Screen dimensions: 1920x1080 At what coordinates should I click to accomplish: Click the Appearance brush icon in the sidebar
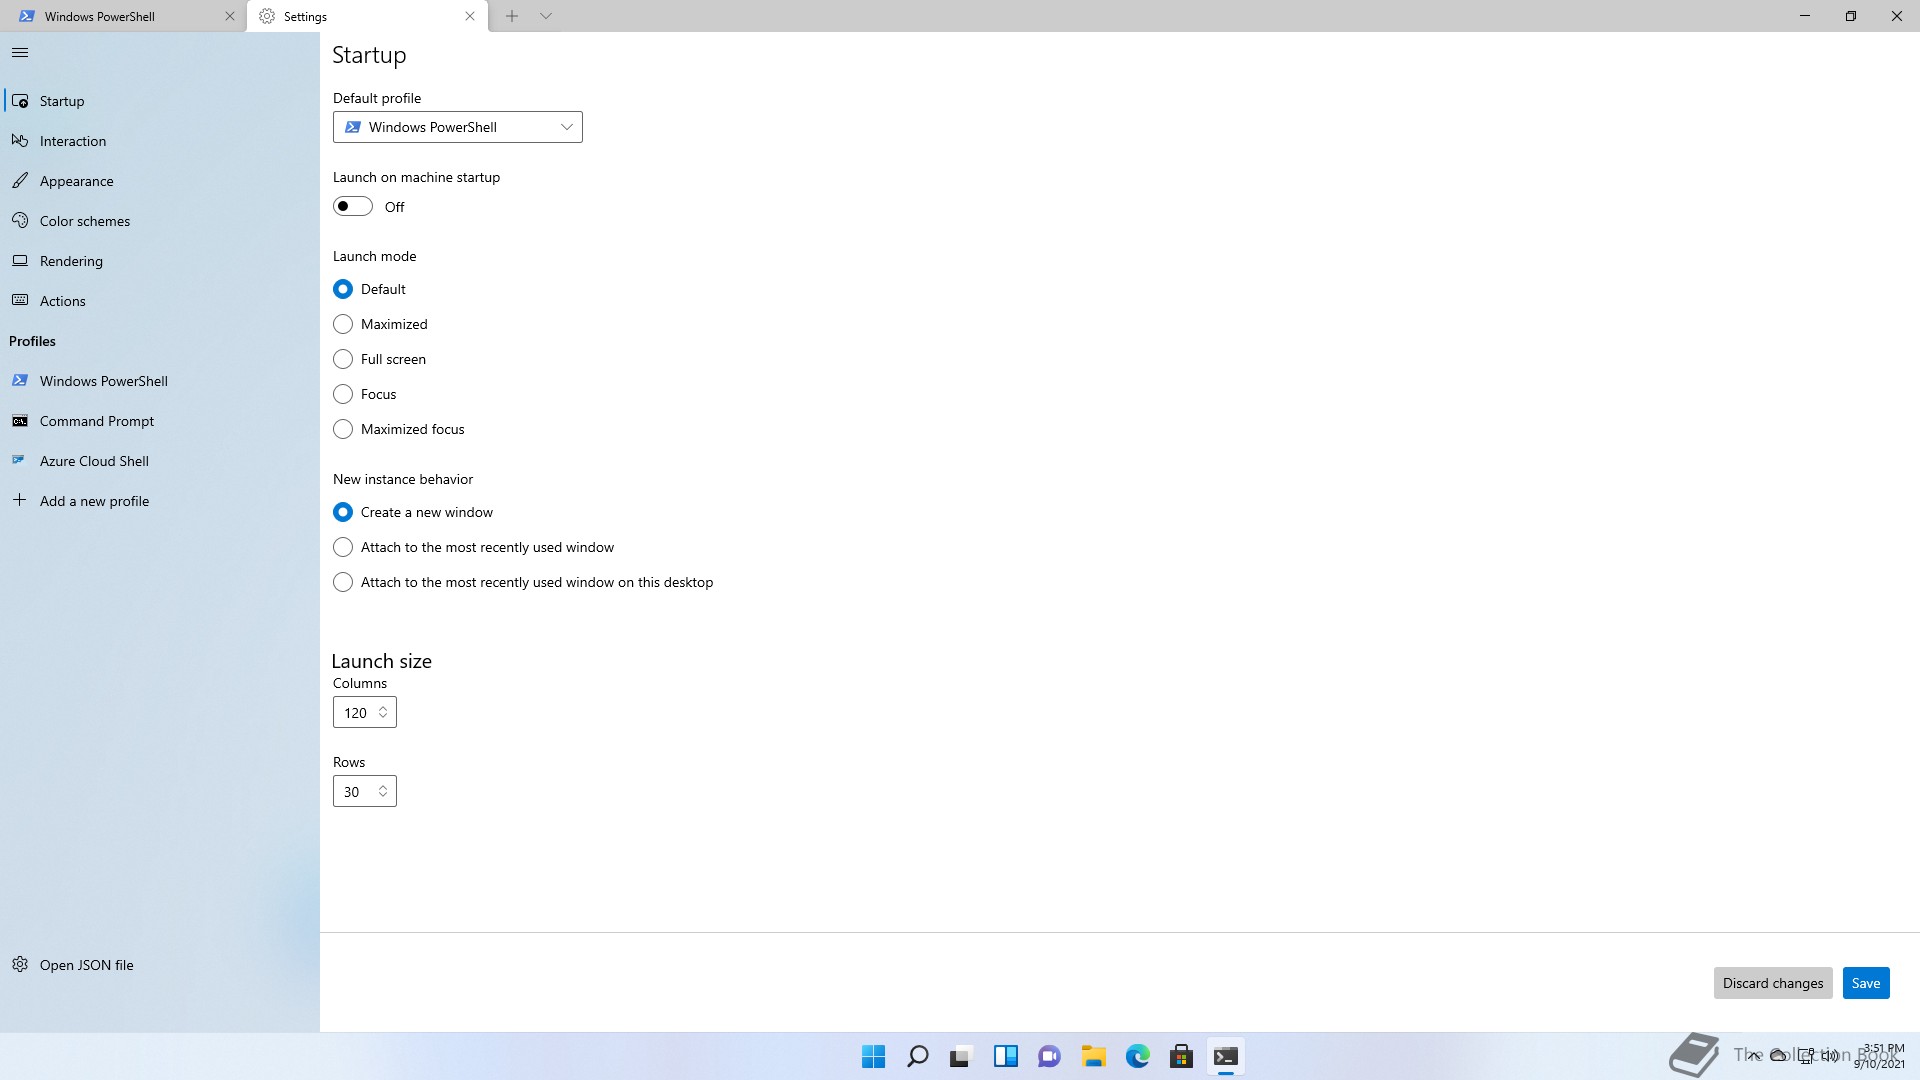pos(20,181)
